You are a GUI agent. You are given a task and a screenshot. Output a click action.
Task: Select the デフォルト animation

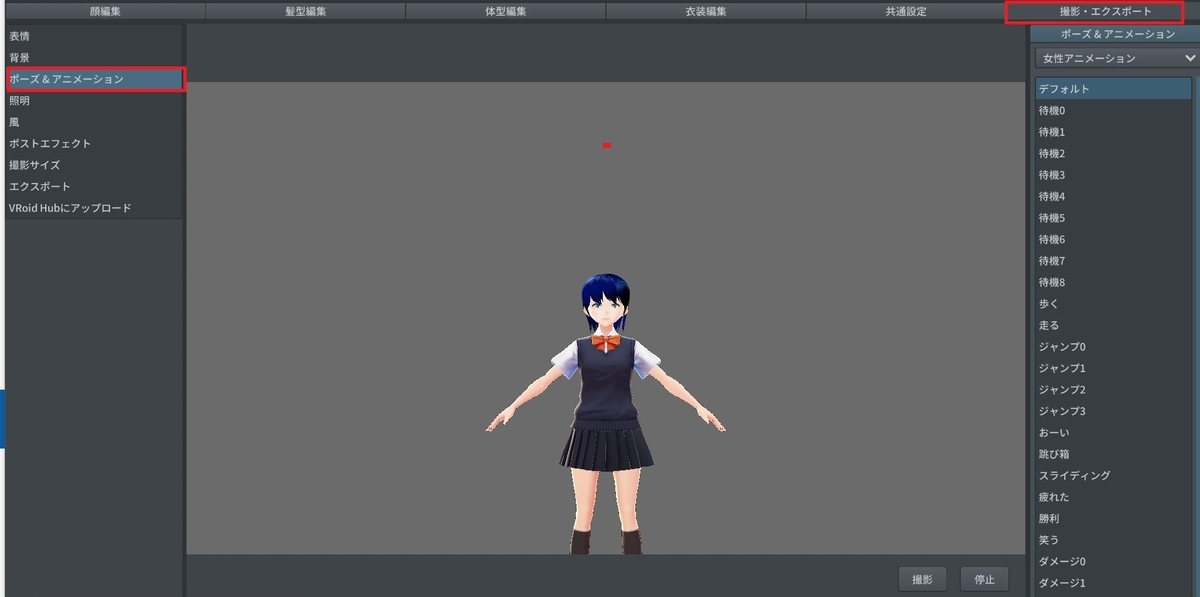click(1115, 89)
